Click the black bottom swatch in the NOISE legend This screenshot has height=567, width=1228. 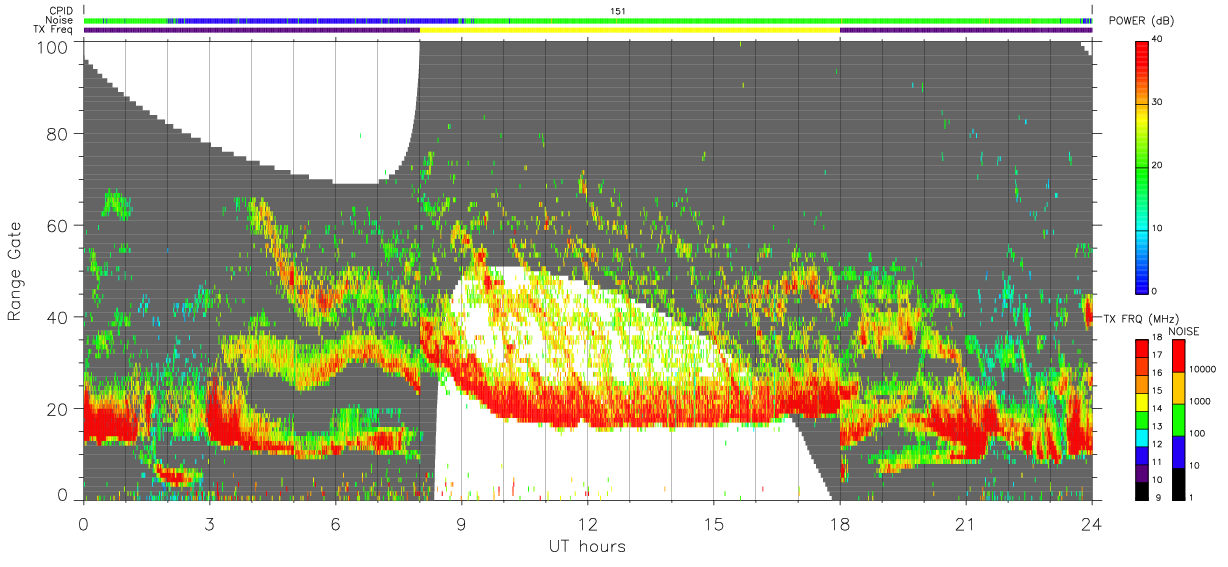click(x=1177, y=482)
